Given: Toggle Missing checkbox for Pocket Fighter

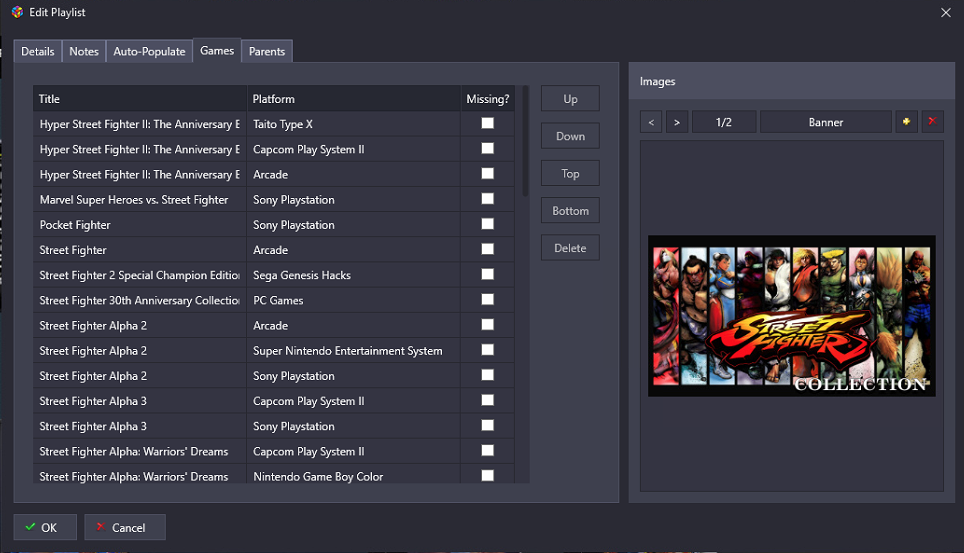Looking at the screenshot, I should click(x=488, y=224).
